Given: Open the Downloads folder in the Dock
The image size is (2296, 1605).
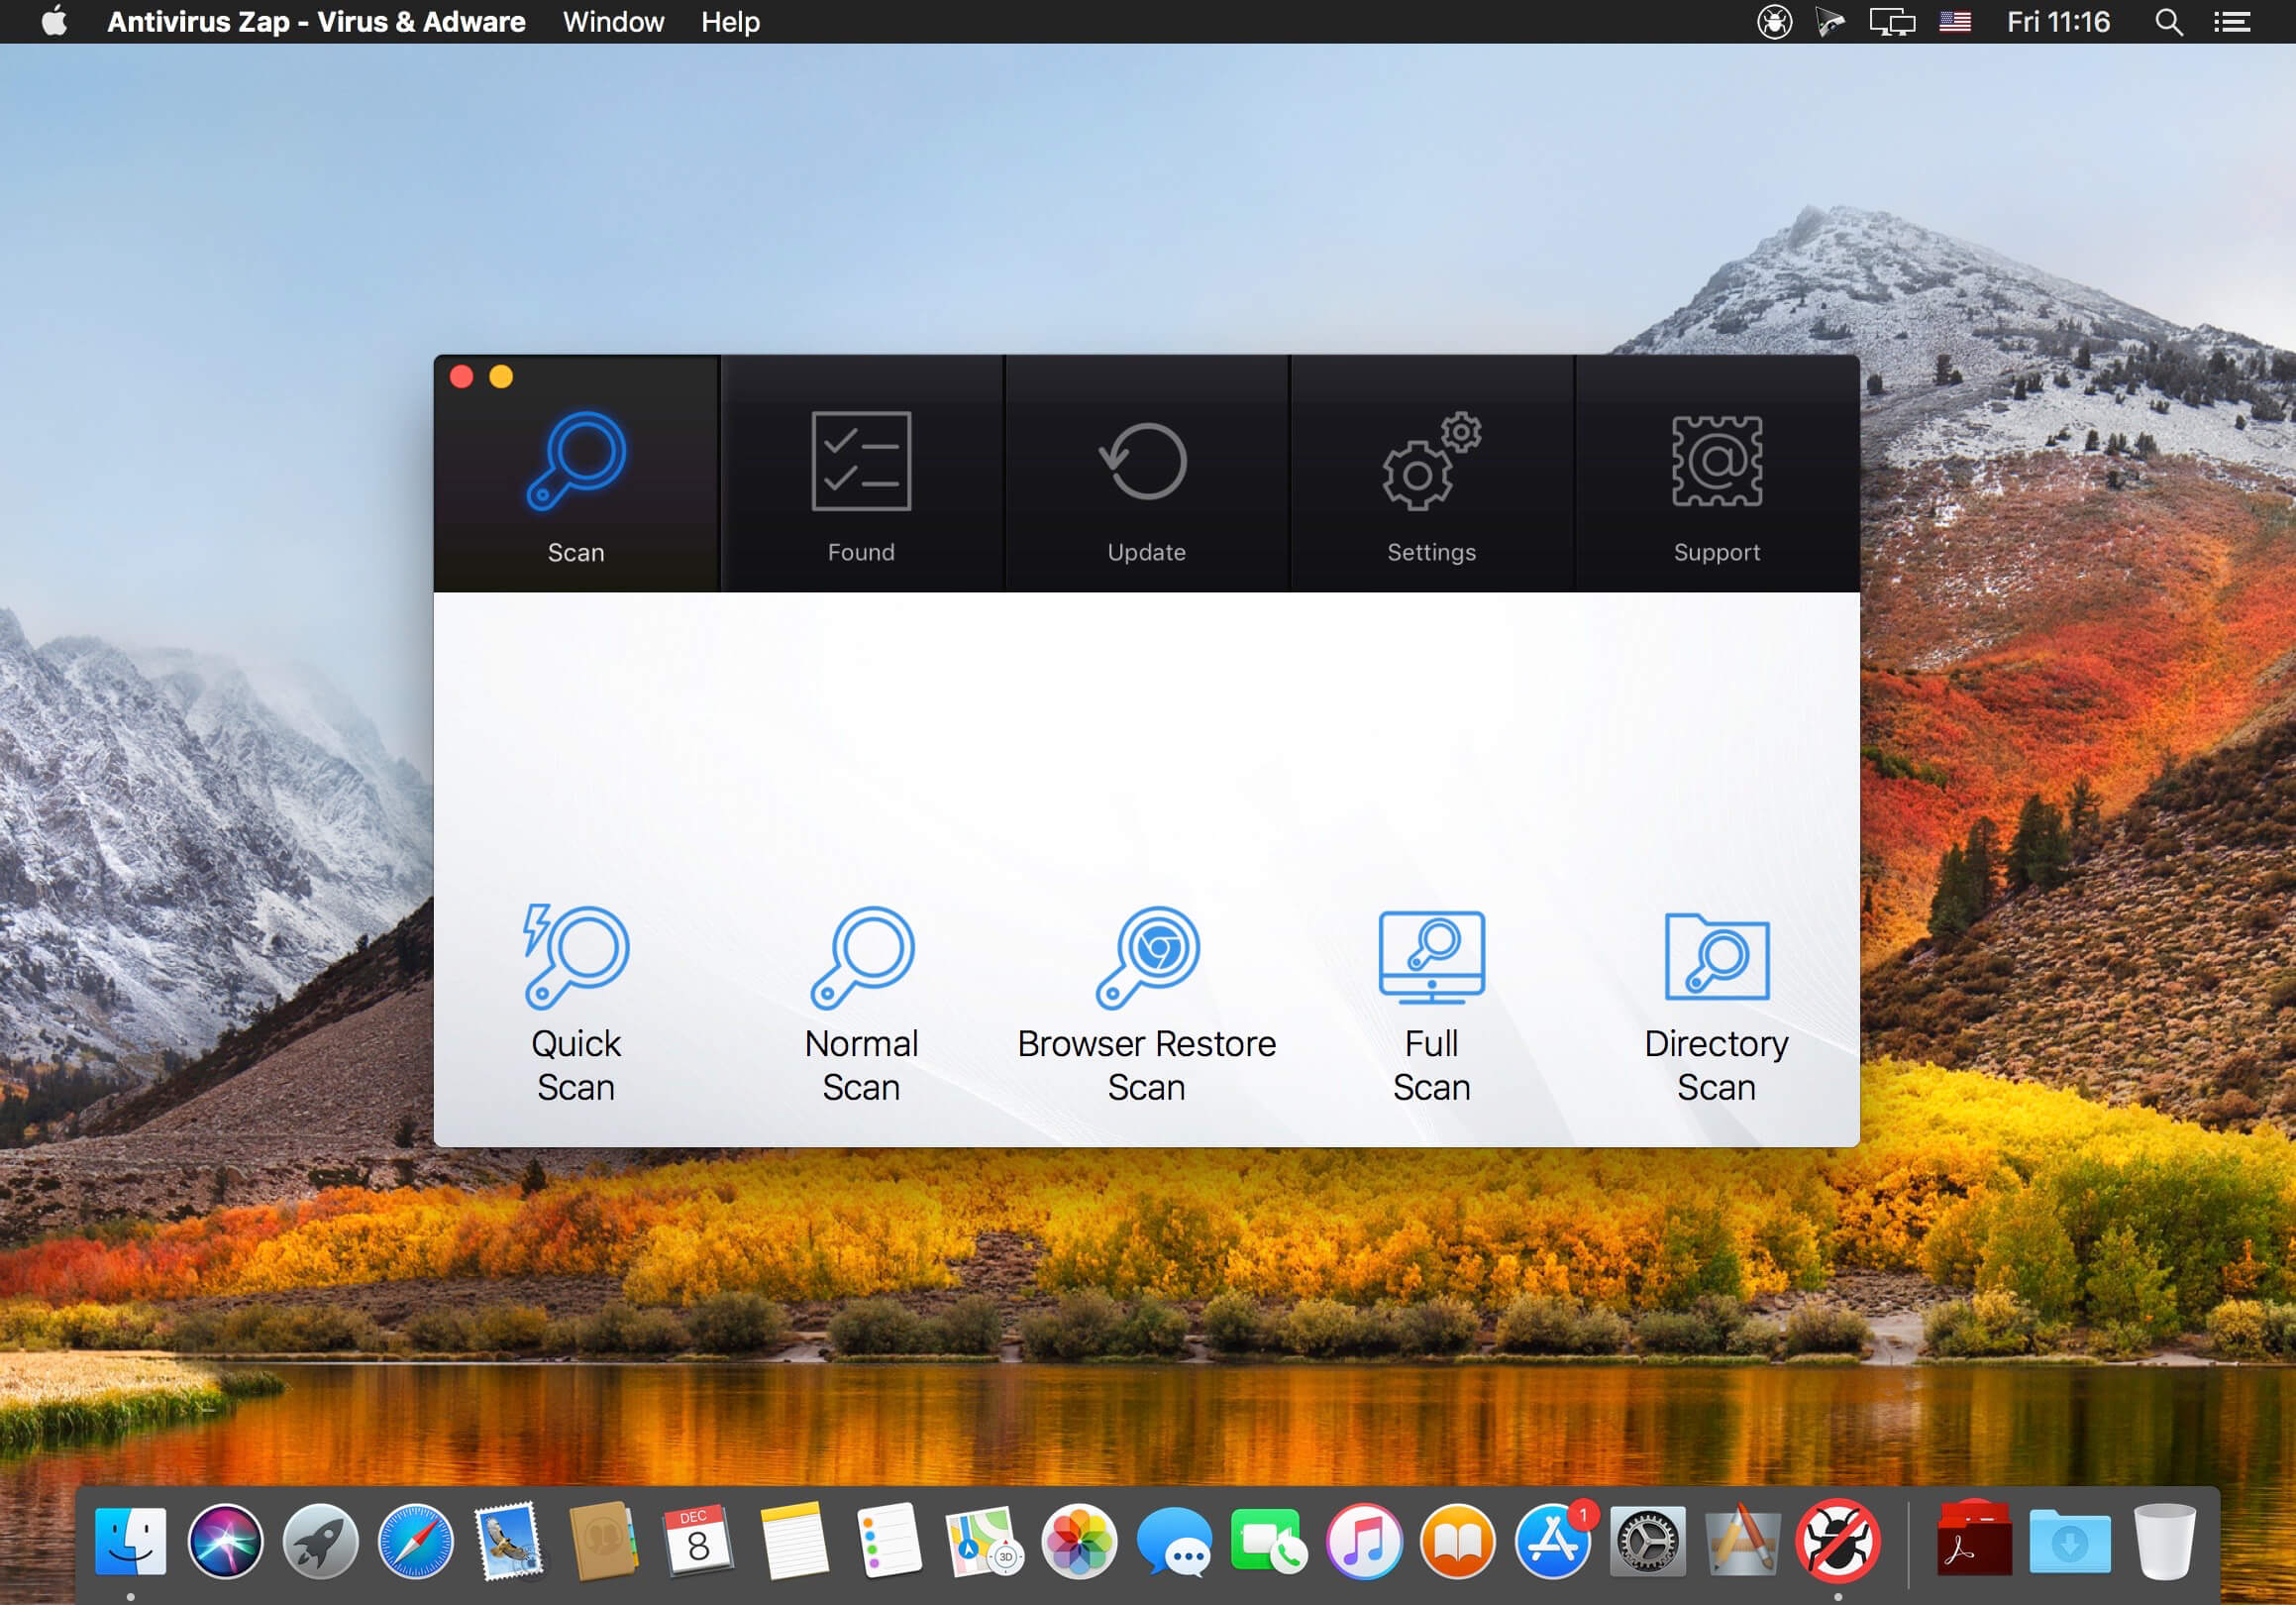Looking at the screenshot, I should pos(2069,1541).
